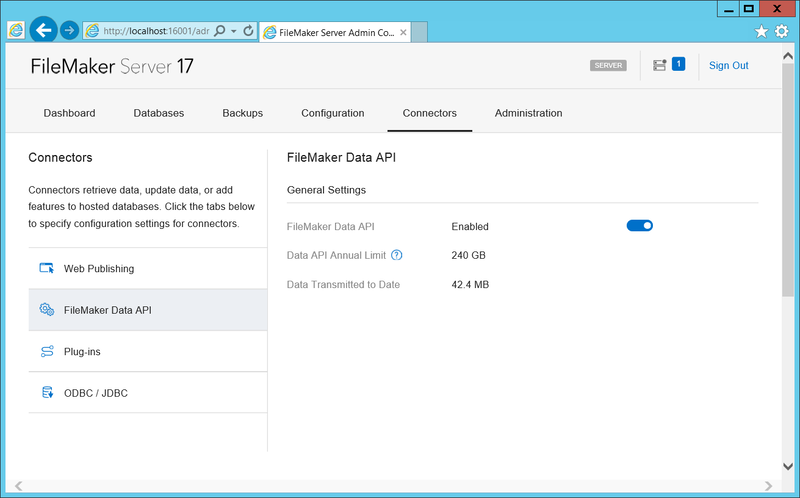Click the Data API Annual Limit help icon

coord(397,255)
